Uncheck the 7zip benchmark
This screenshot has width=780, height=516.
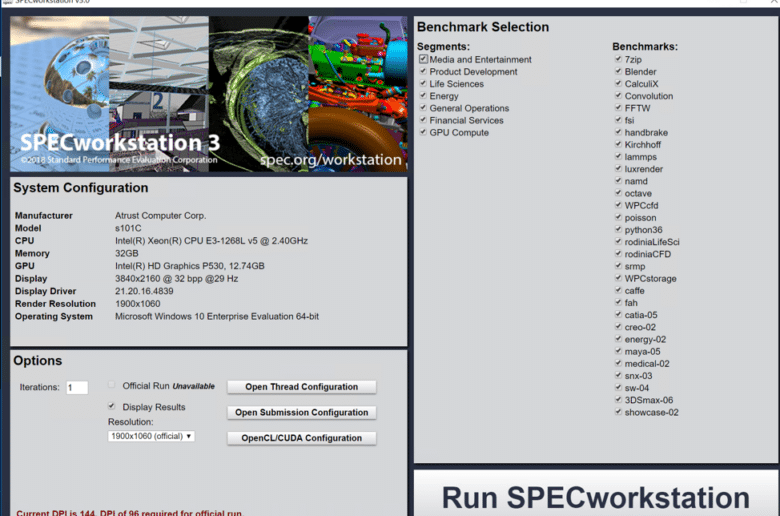618,59
